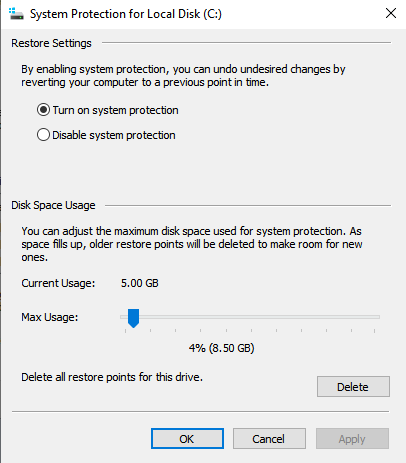Click the drive icon in the title bar
This screenshot has width=406, height=463.
tap(16, 14)
